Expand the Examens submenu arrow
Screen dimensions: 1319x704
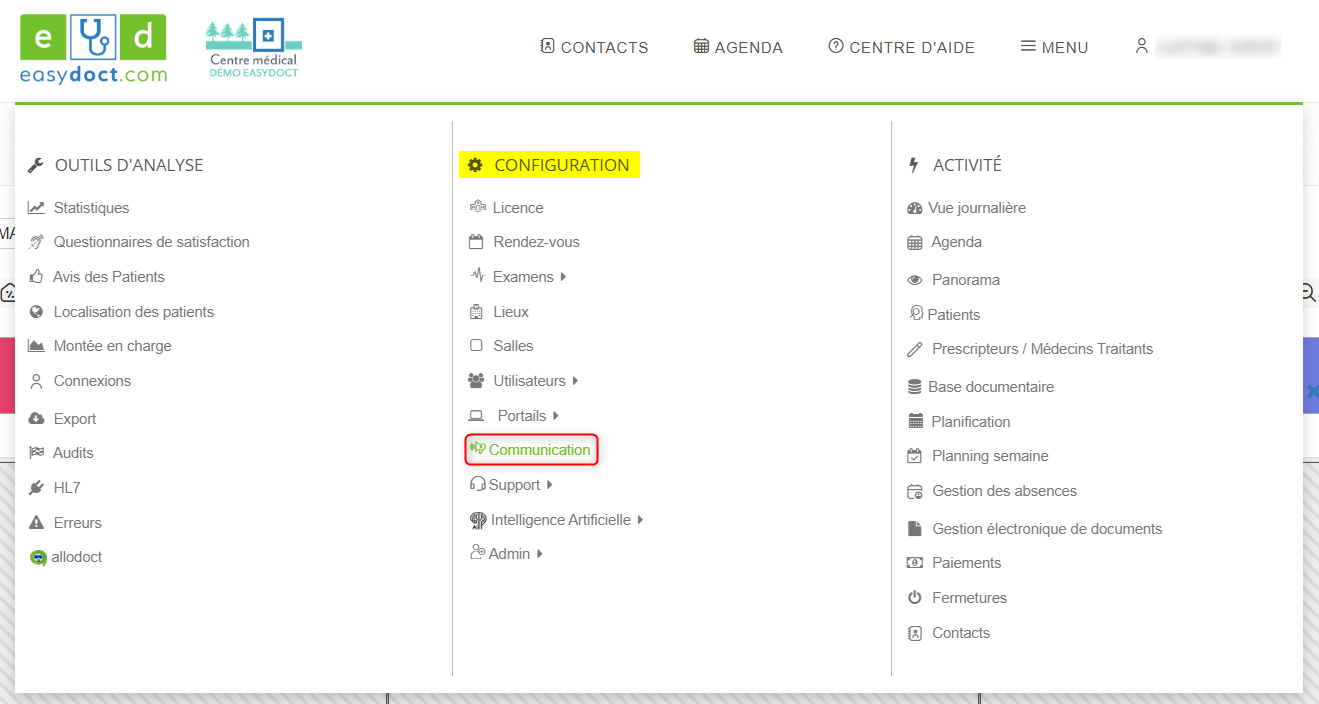563,277
